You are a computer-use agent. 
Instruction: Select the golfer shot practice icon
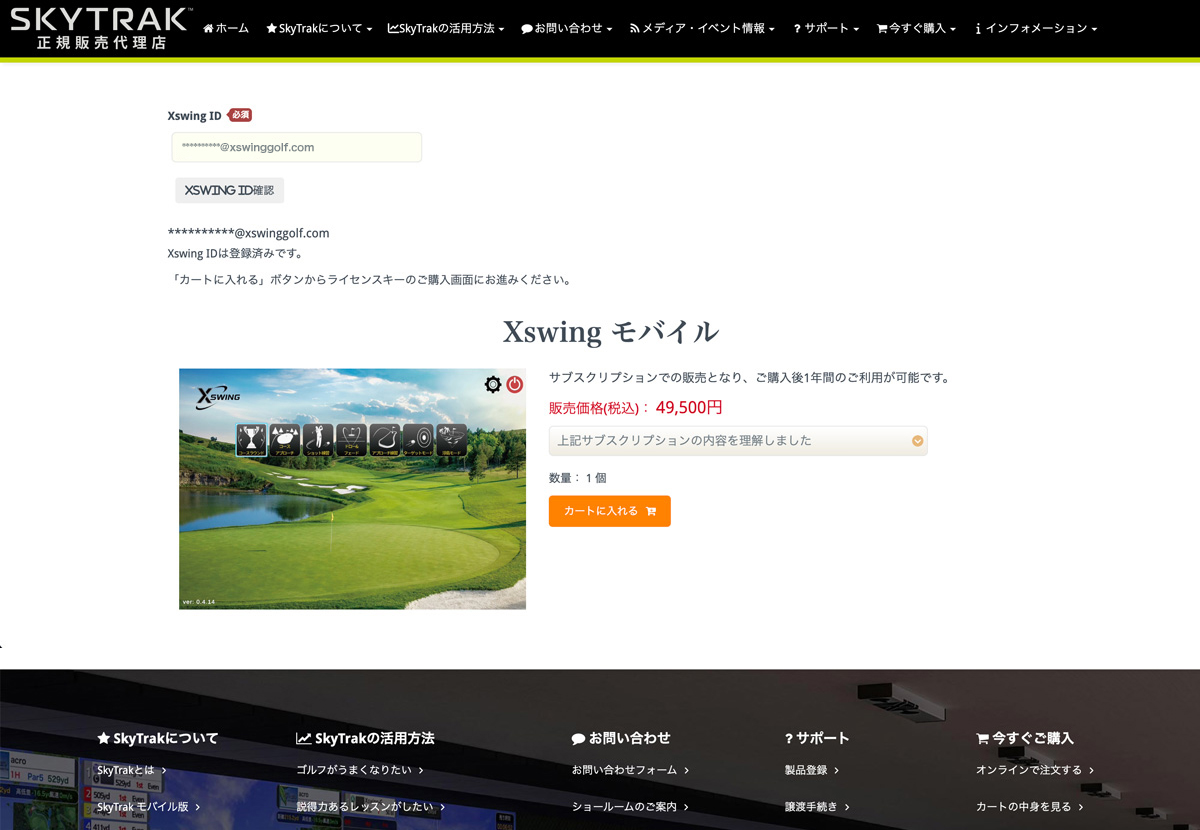(x=318, y=439)
